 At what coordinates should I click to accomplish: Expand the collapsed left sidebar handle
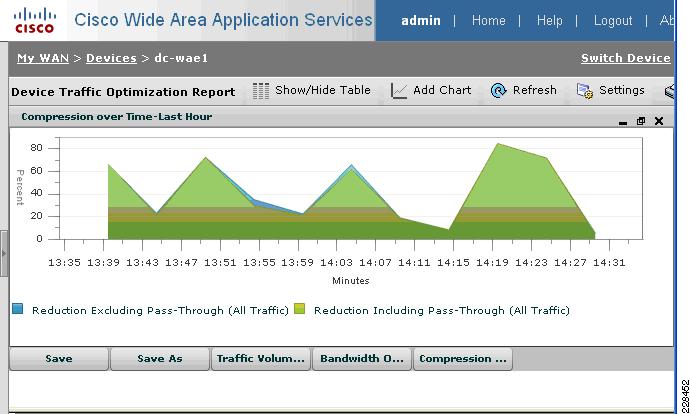(x=4, y=253)
